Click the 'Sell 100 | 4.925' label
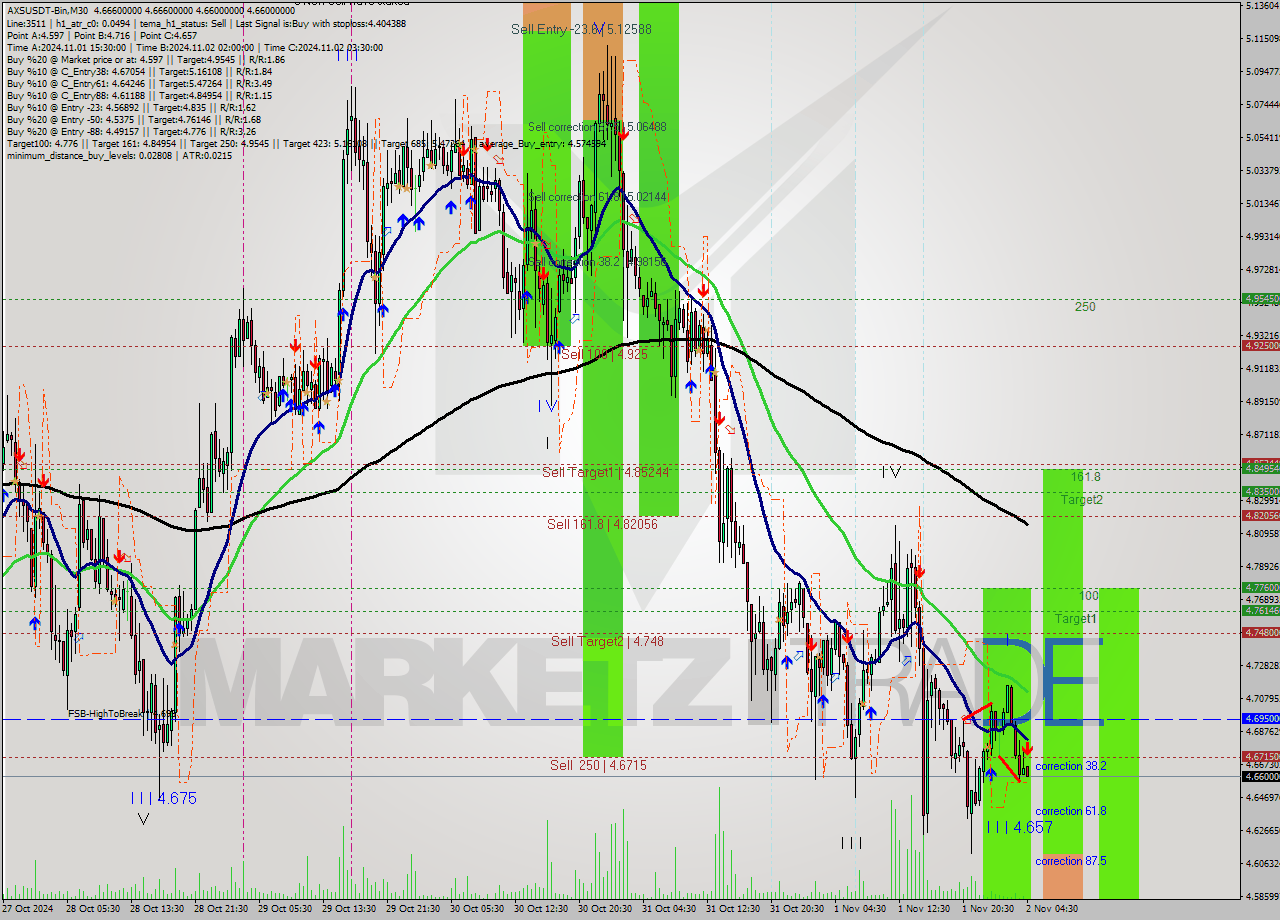This screenshot has width=1280, height=920. pyautogui.click(x=604, y=354)
